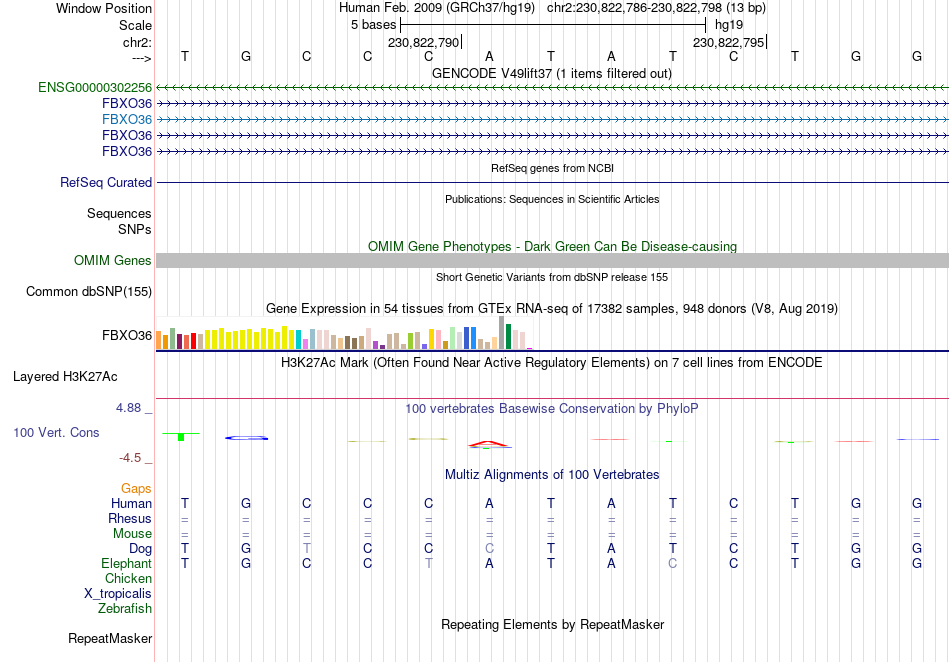Open the RefSeq Curated track label
Image resolution: width=950 pixels, height=662 pixels.
pos(106,182)
